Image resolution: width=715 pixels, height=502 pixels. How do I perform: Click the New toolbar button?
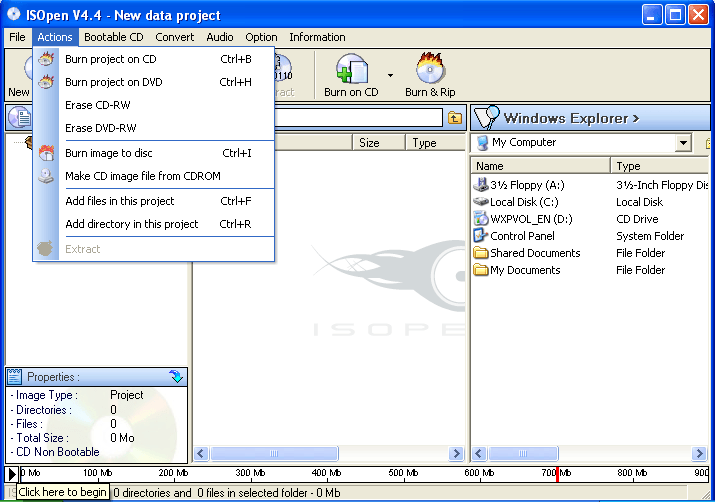point(19,76)
